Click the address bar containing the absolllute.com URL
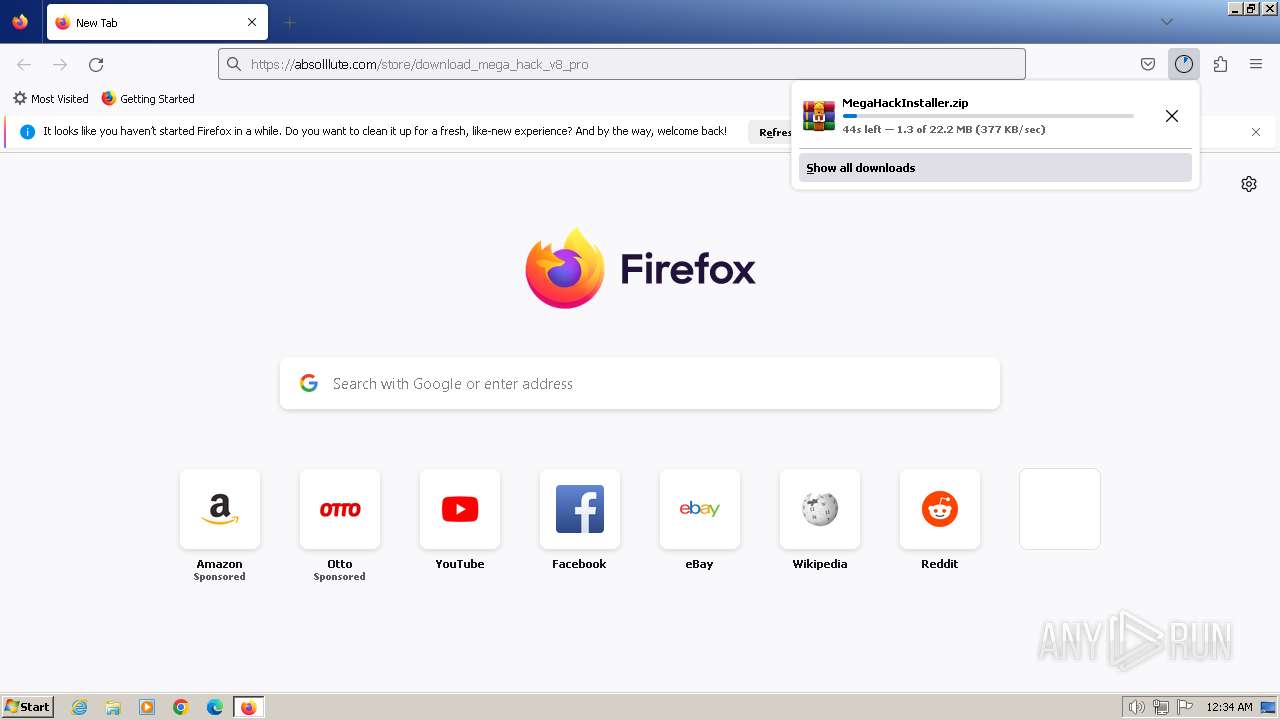Image resolution: width=1280 pixels, height=720 pixels. 622,64
